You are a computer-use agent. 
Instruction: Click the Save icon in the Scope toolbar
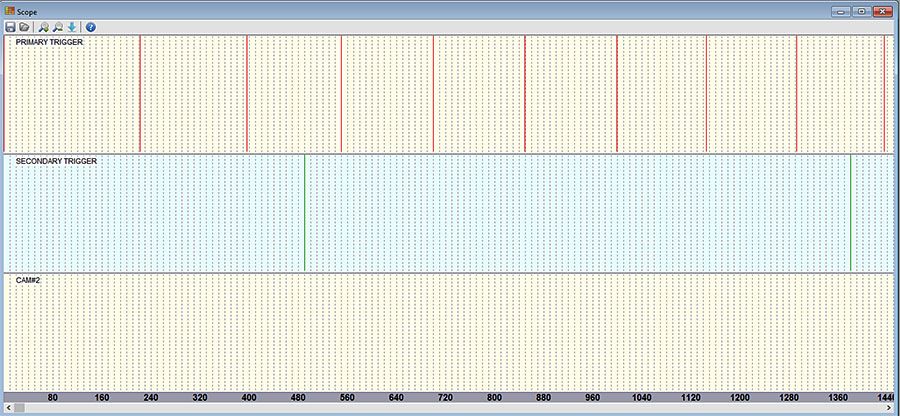pyautogui.click(x=10, y=27)
